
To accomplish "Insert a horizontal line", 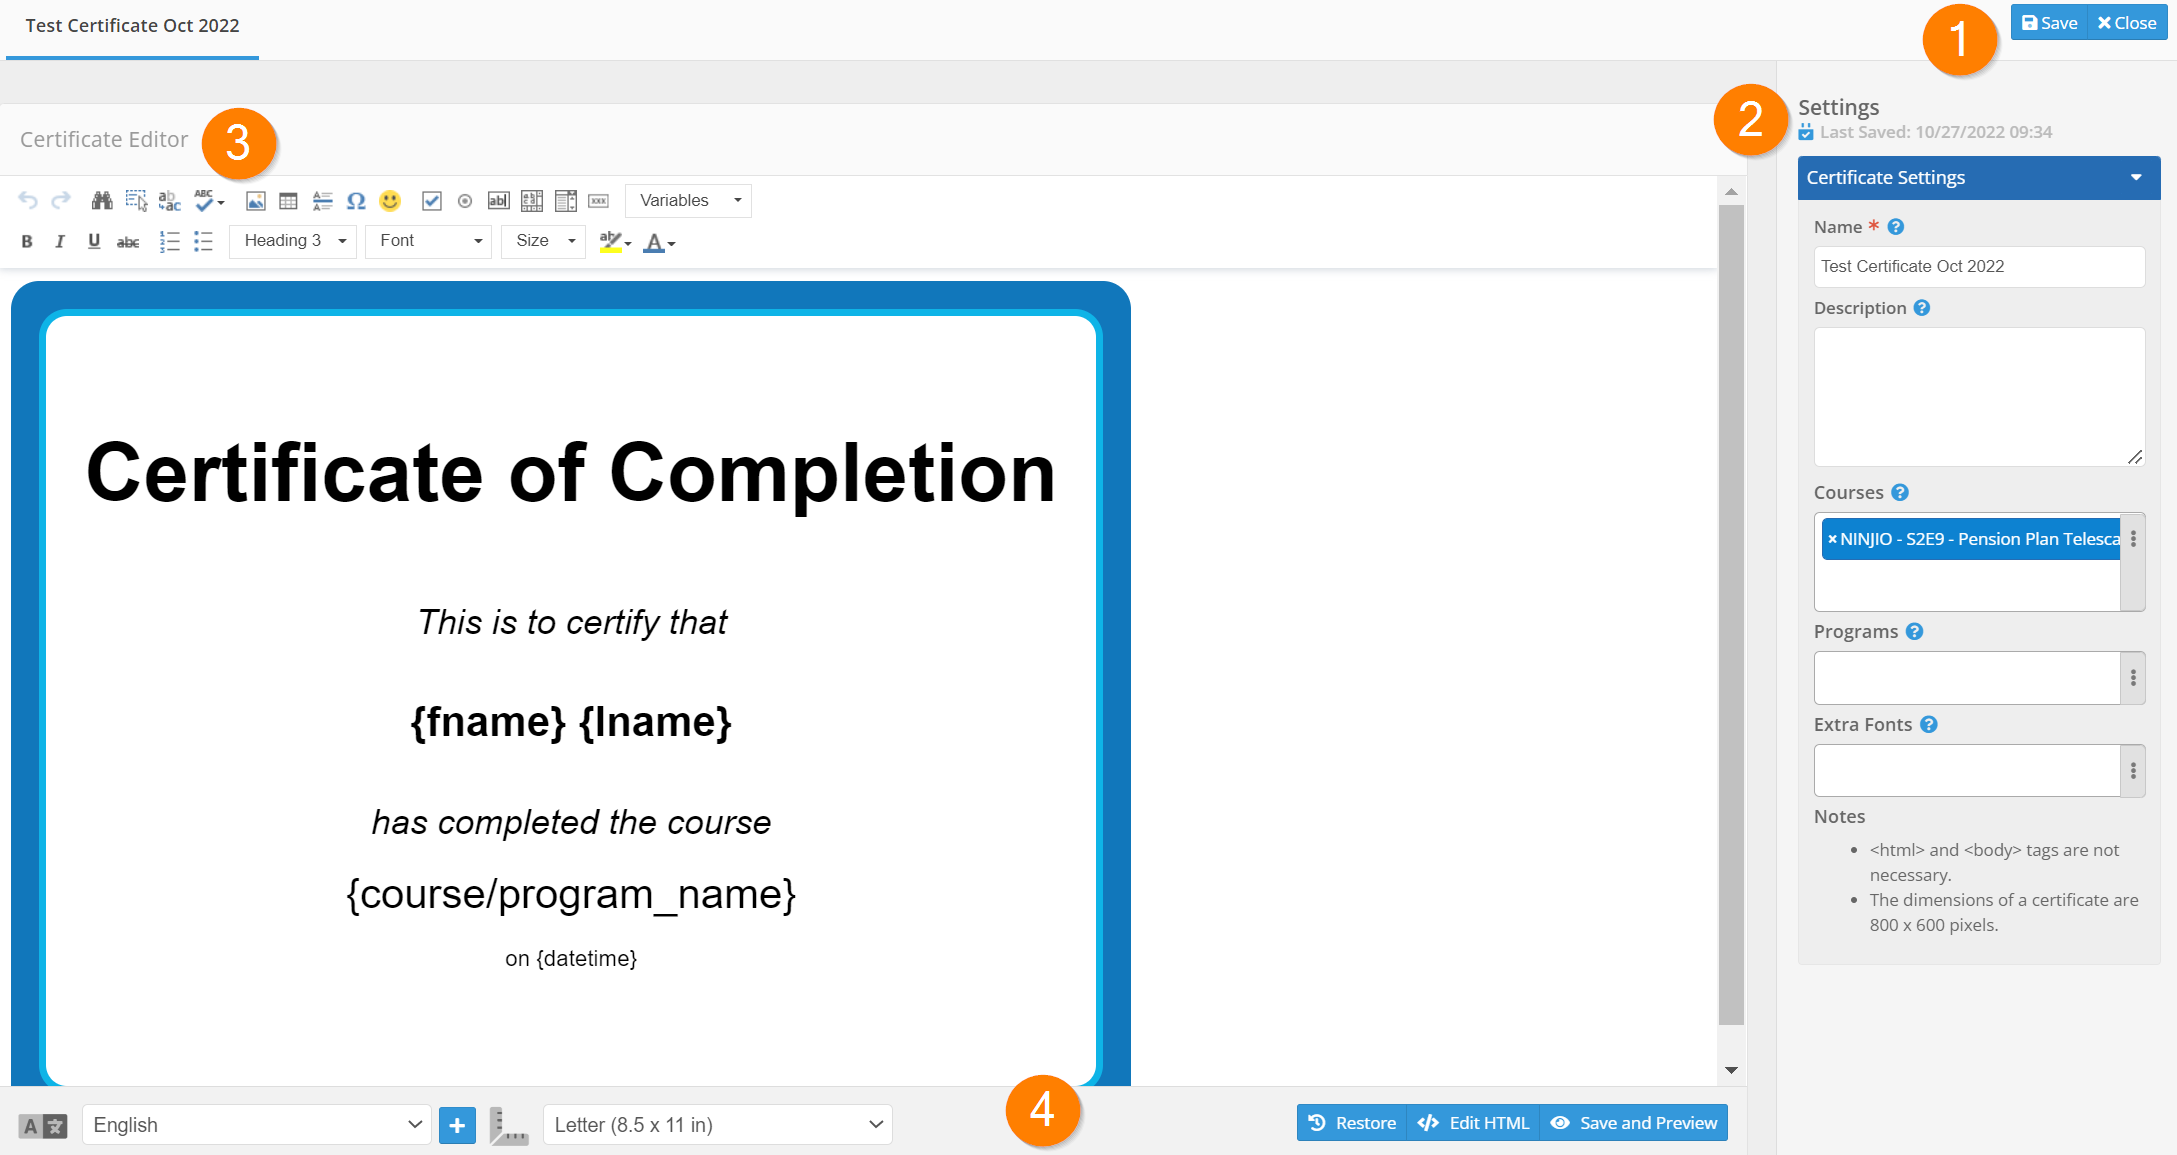I will 322,201.
